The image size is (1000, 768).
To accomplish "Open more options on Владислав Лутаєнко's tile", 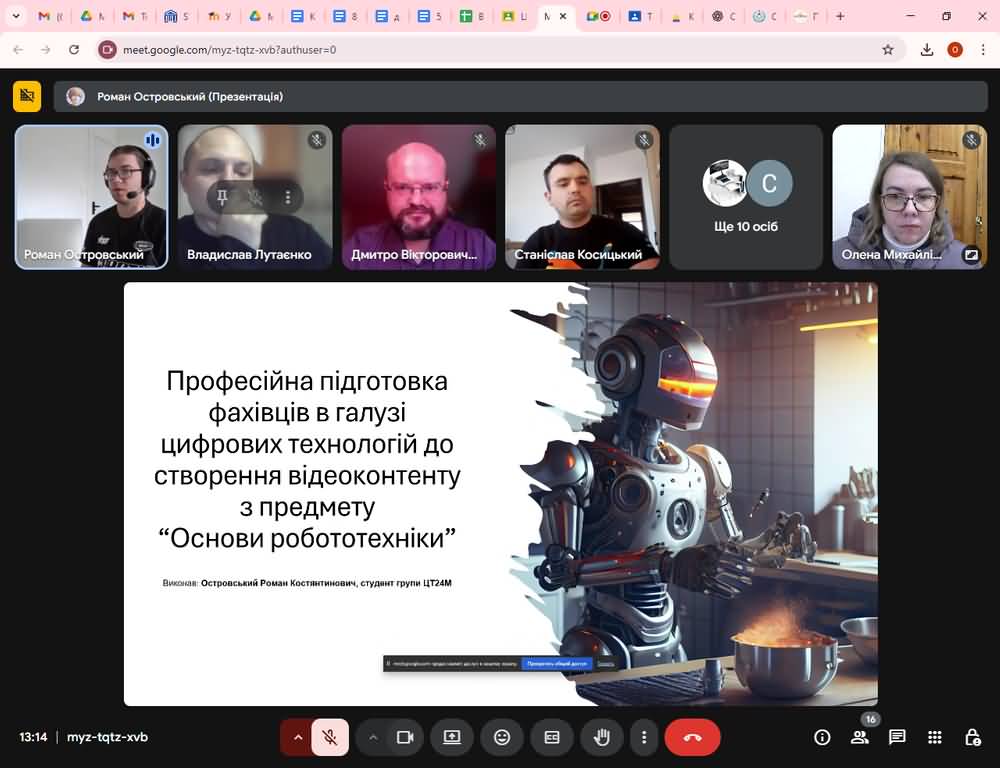I will click(x=288, y=197).
